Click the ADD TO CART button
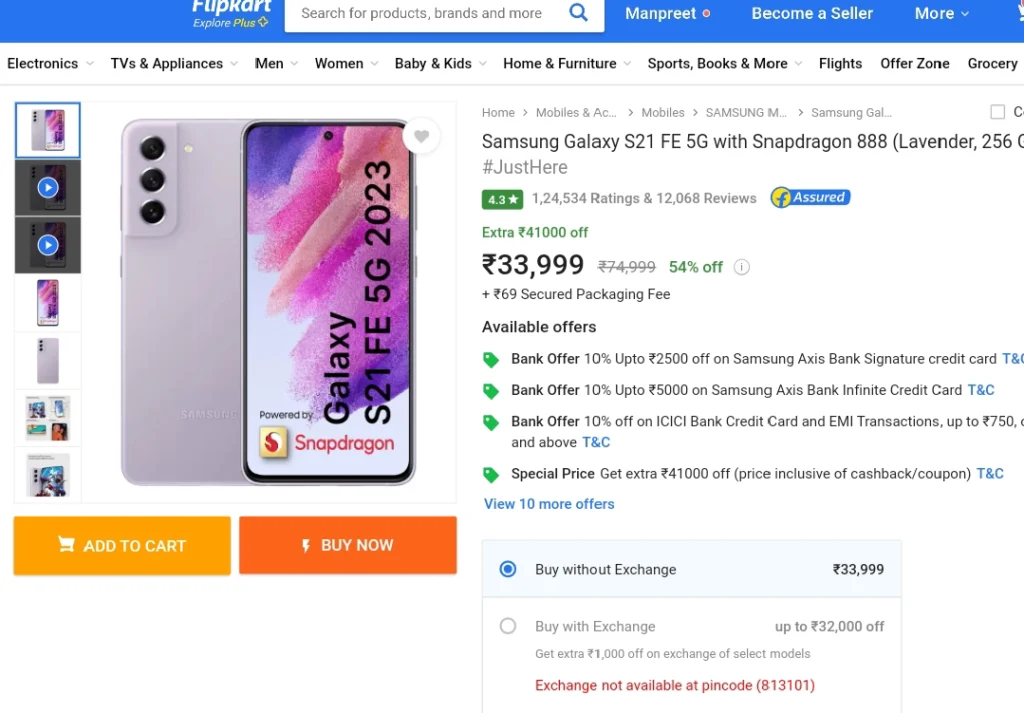1024x713 pixels. pyautogui.click(x=122, y=546)
